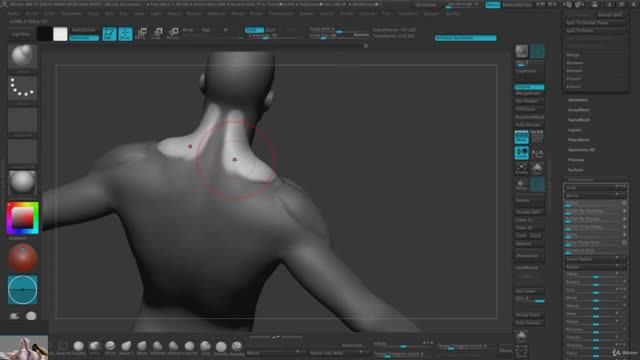640x360 pixels.
Task: Expand the Preview subpalette
Action: 576,160
